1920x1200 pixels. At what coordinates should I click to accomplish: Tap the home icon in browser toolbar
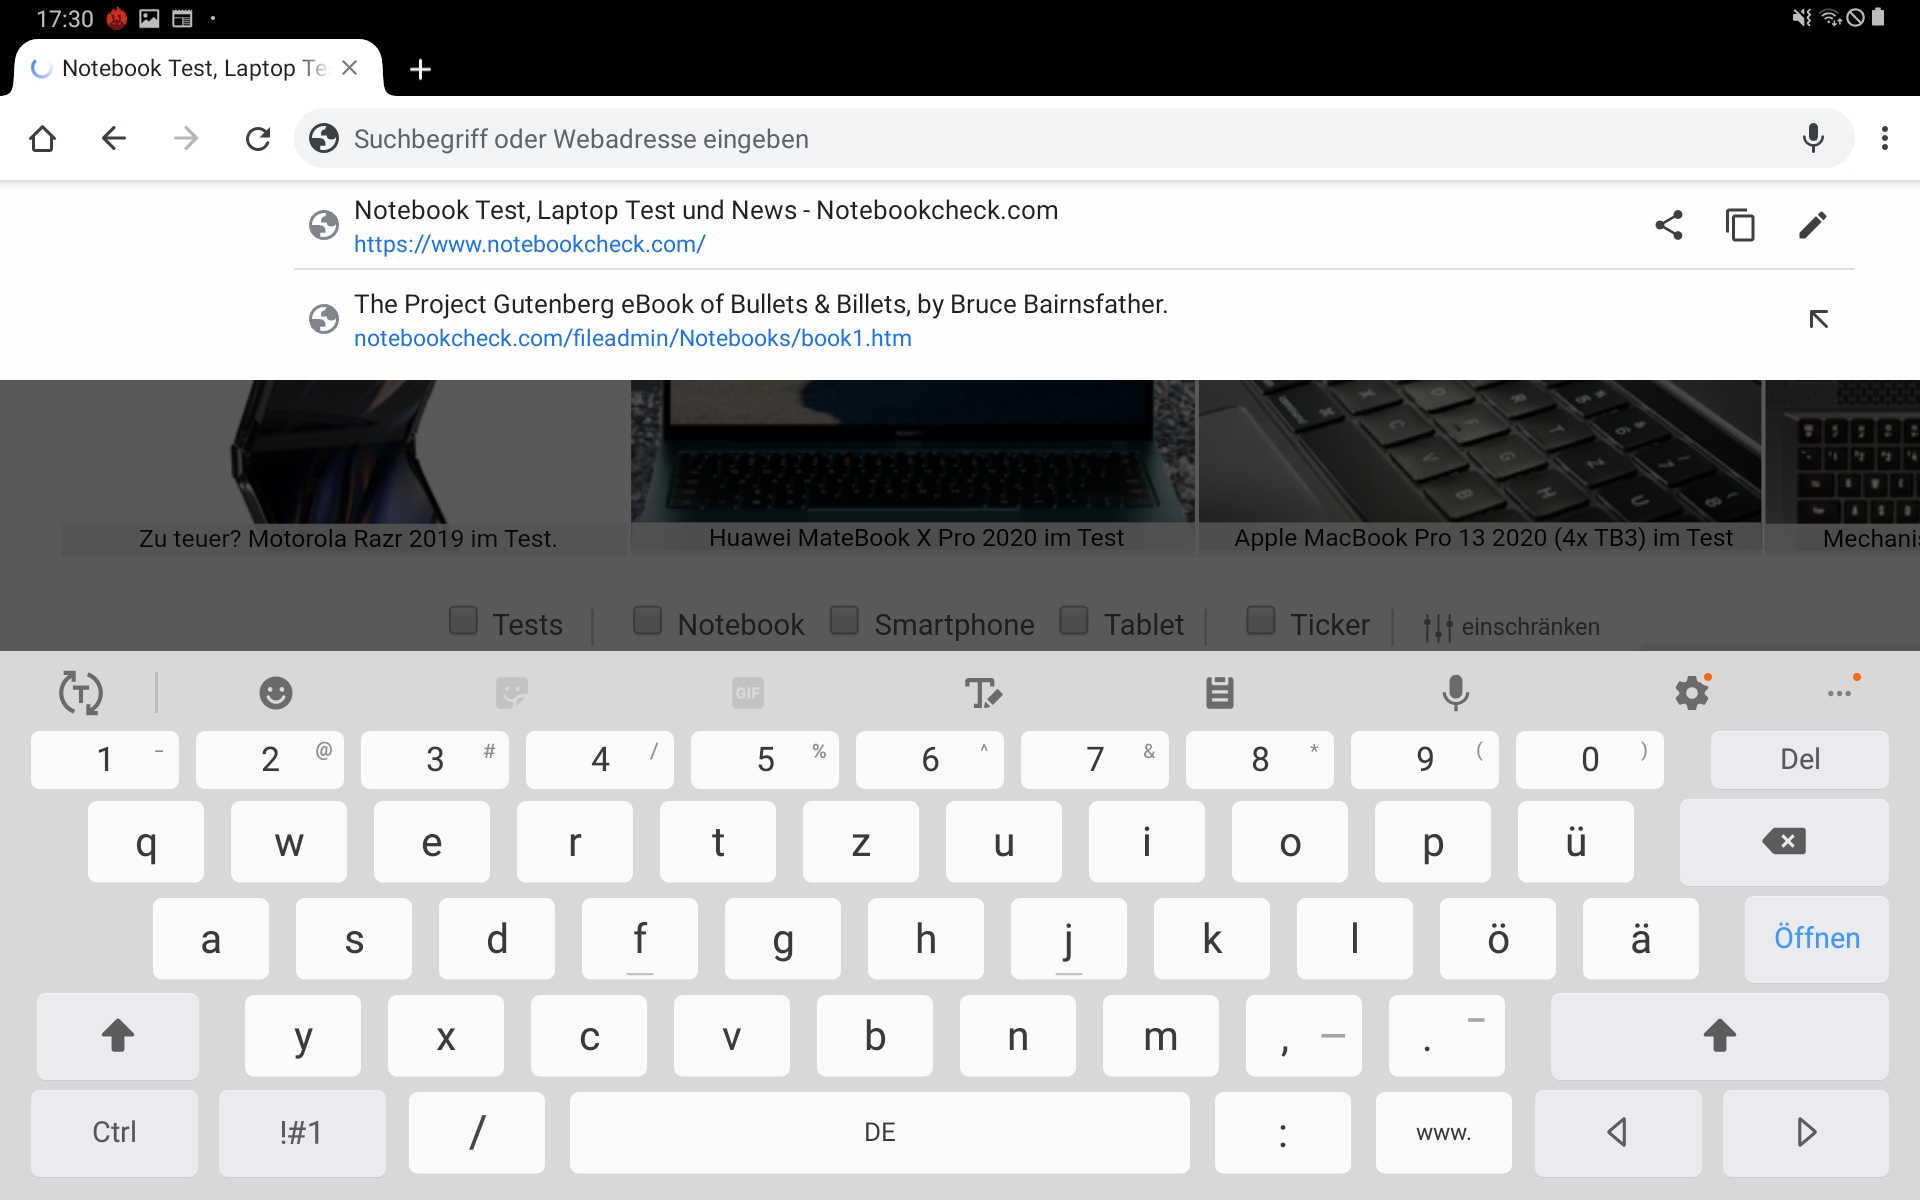point(42,138)
